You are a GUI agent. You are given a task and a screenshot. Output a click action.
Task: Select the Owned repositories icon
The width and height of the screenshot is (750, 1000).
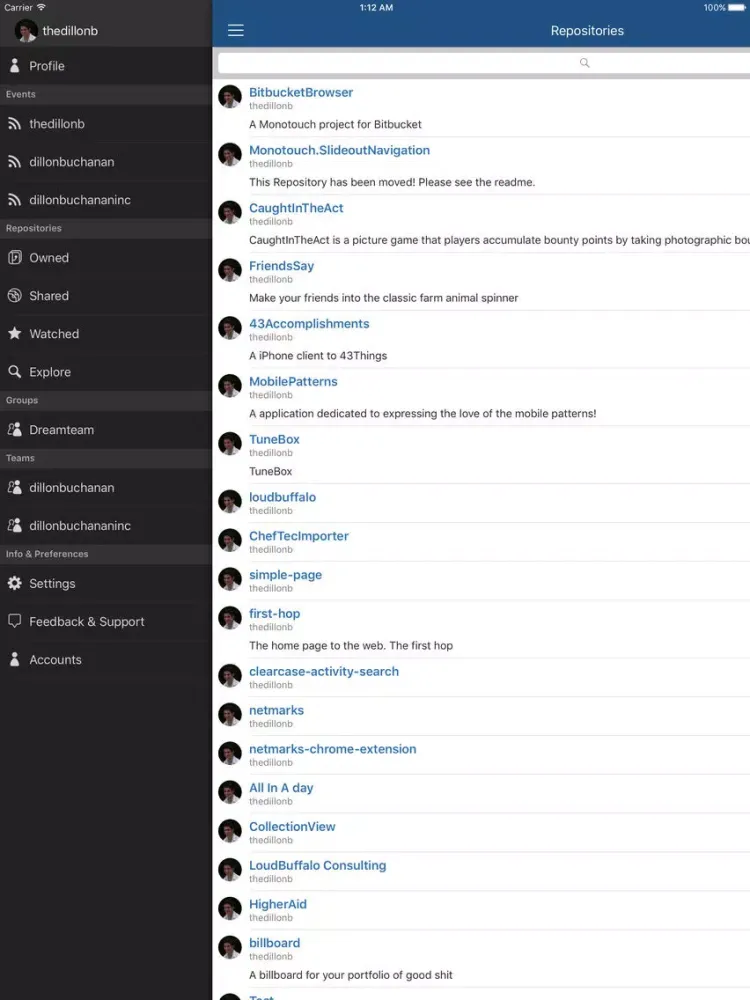(x=15, y=257)
